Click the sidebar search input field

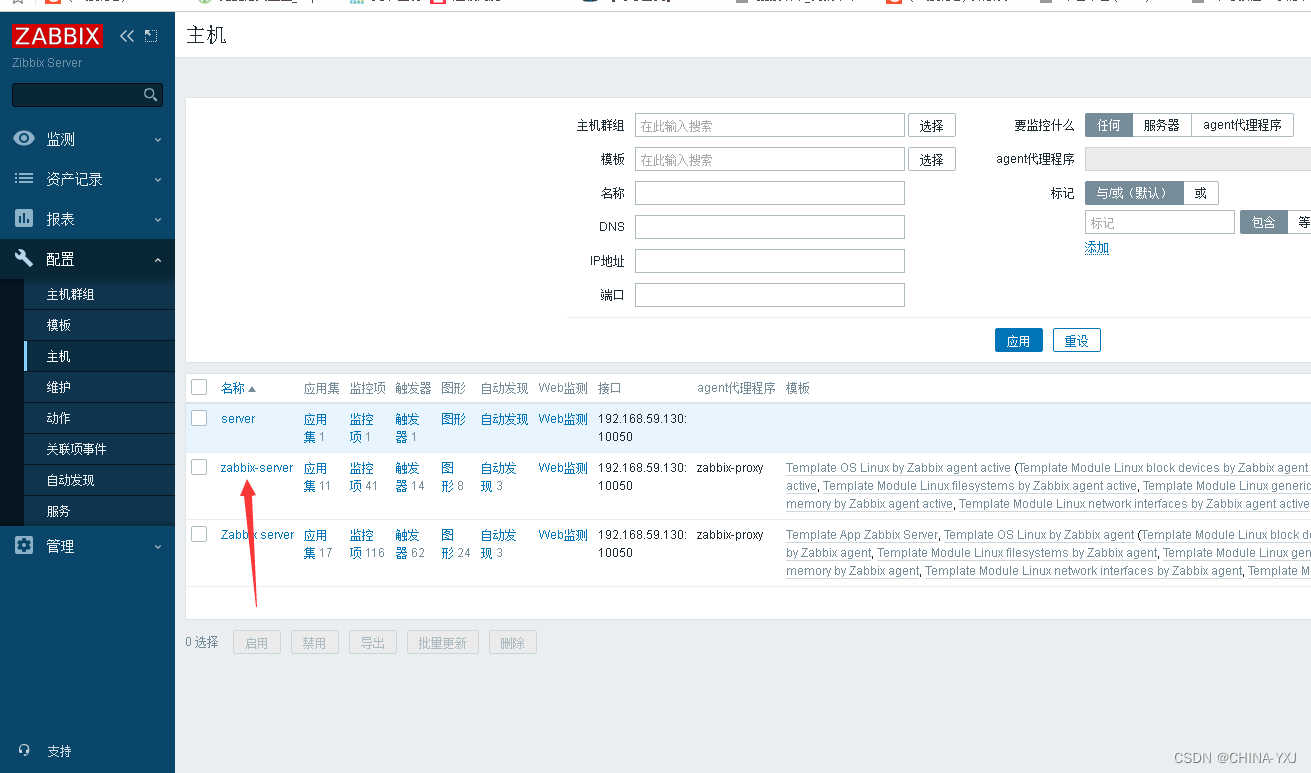point(77,95)
